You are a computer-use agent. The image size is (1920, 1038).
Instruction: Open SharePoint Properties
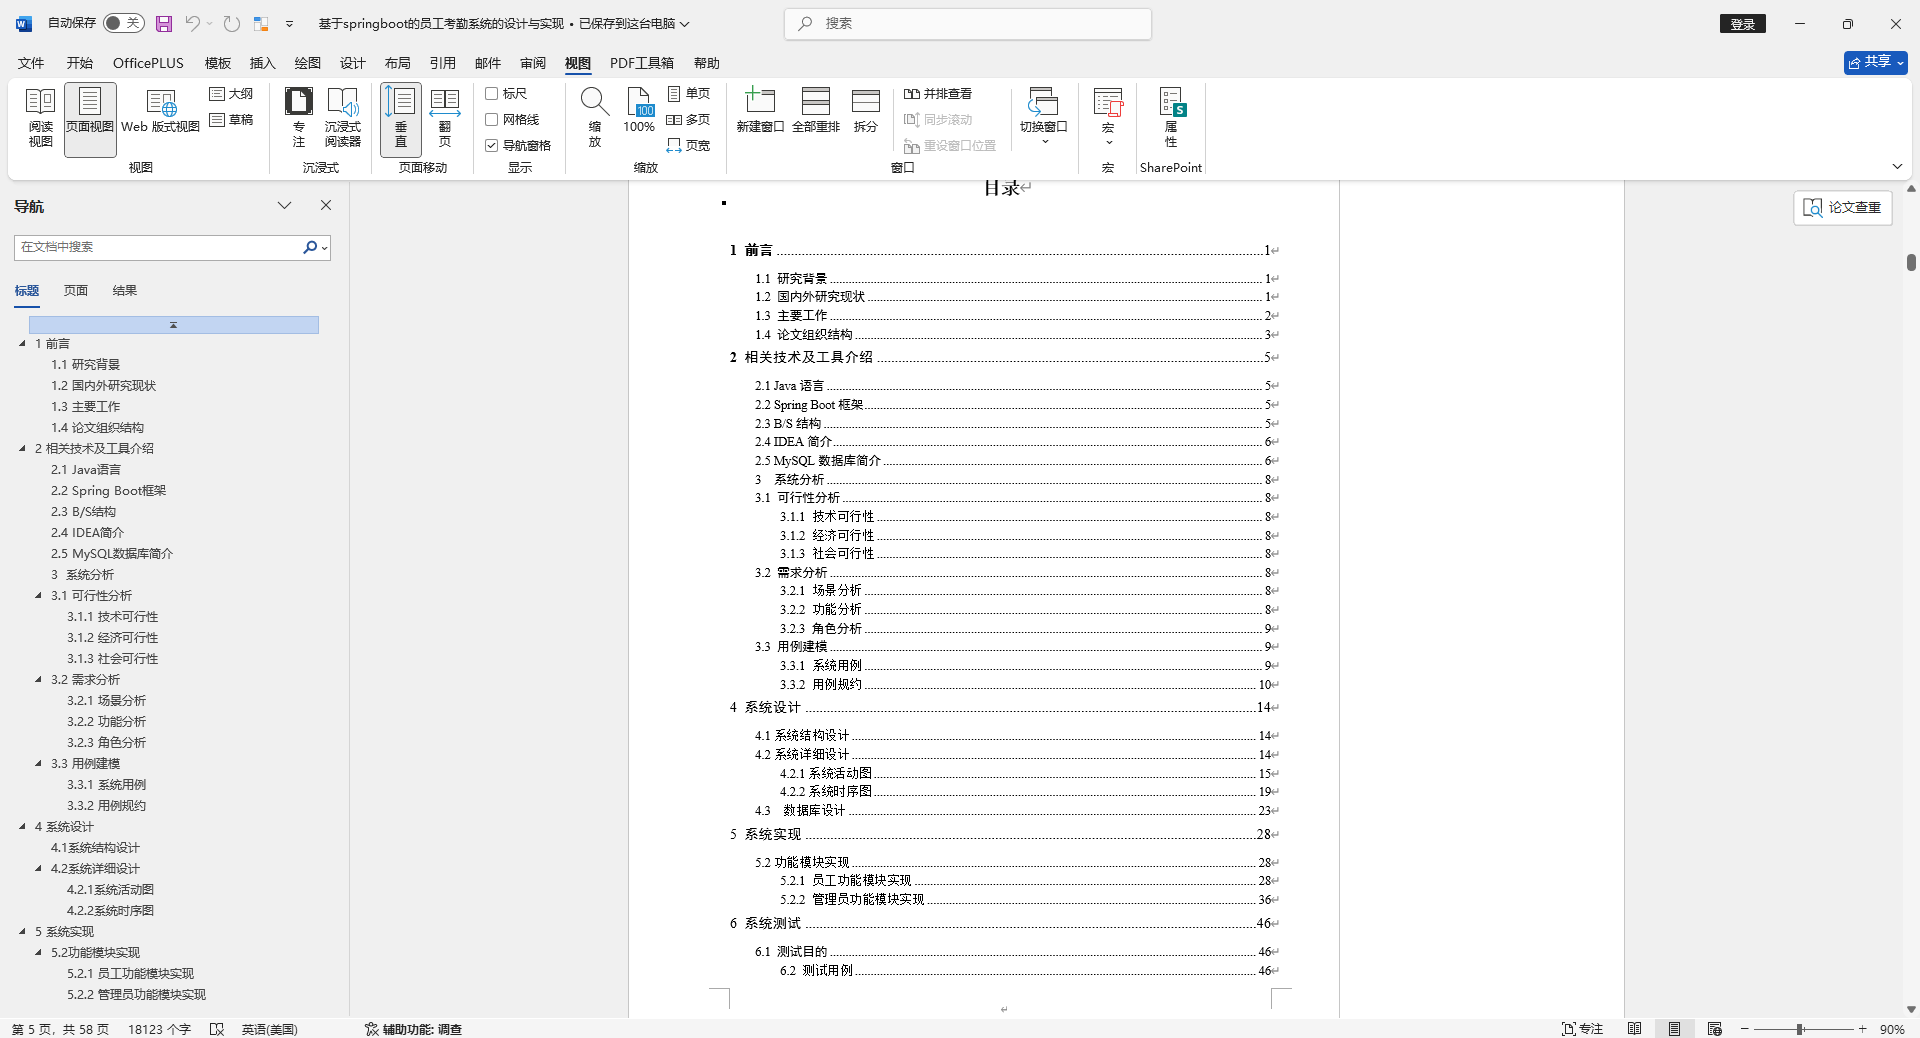(x=1171, y=119)
